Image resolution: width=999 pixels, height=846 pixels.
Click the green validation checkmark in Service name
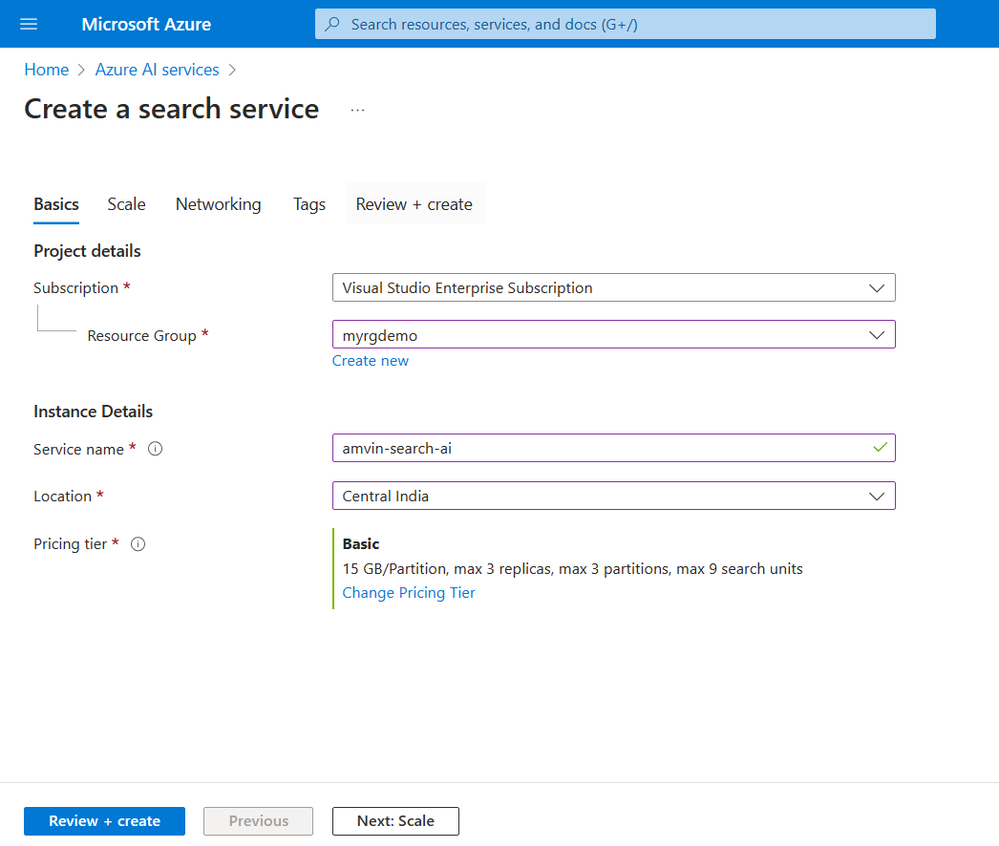[880, 448]
